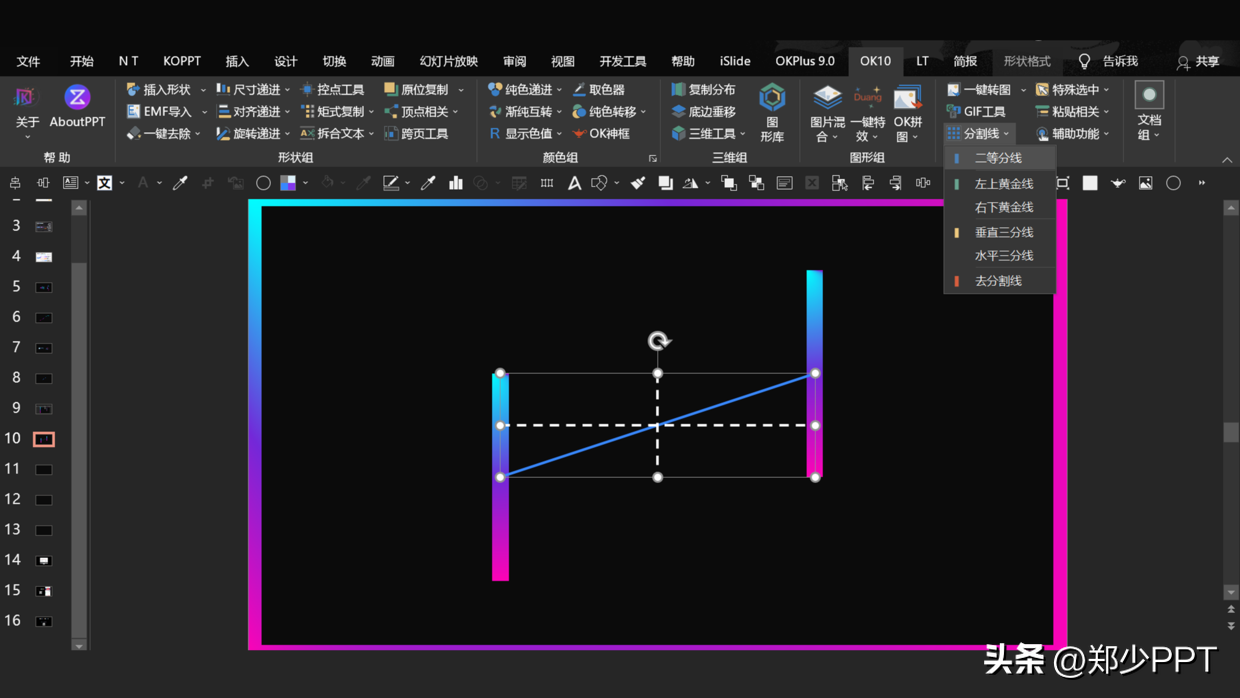Select 垂直三分线 in the menu

pyautogui.click(x=1000, y=232)
